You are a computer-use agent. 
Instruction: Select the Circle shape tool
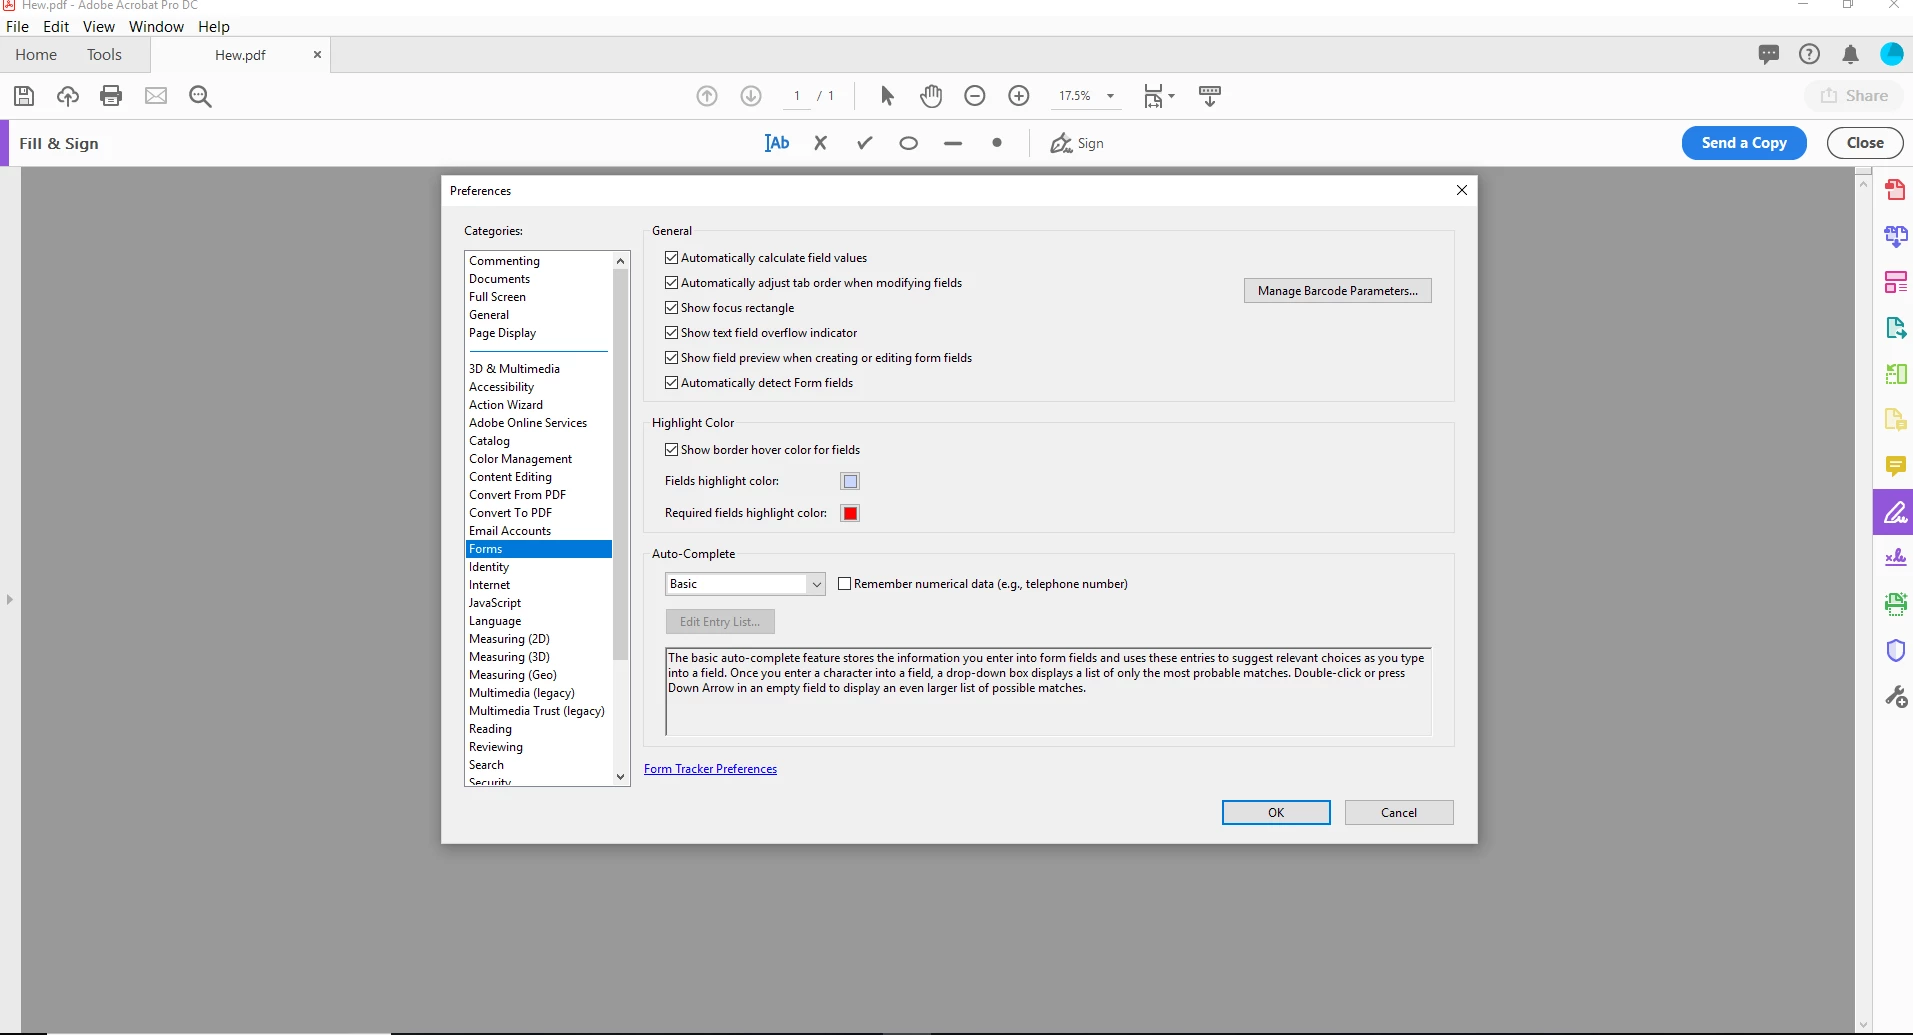pyautogui.click(x=909, y=143)
